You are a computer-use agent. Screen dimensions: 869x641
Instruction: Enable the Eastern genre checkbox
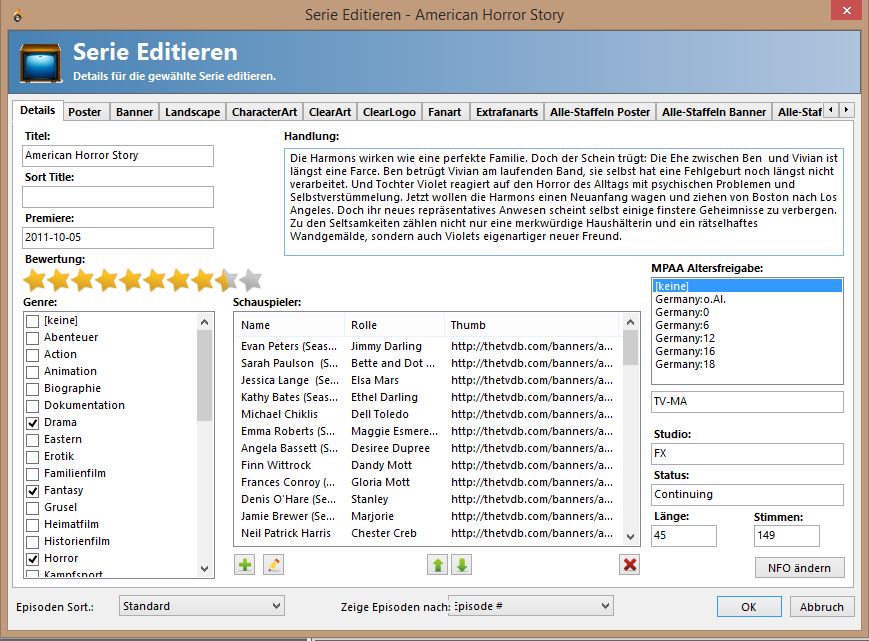[x=33, y=440]
